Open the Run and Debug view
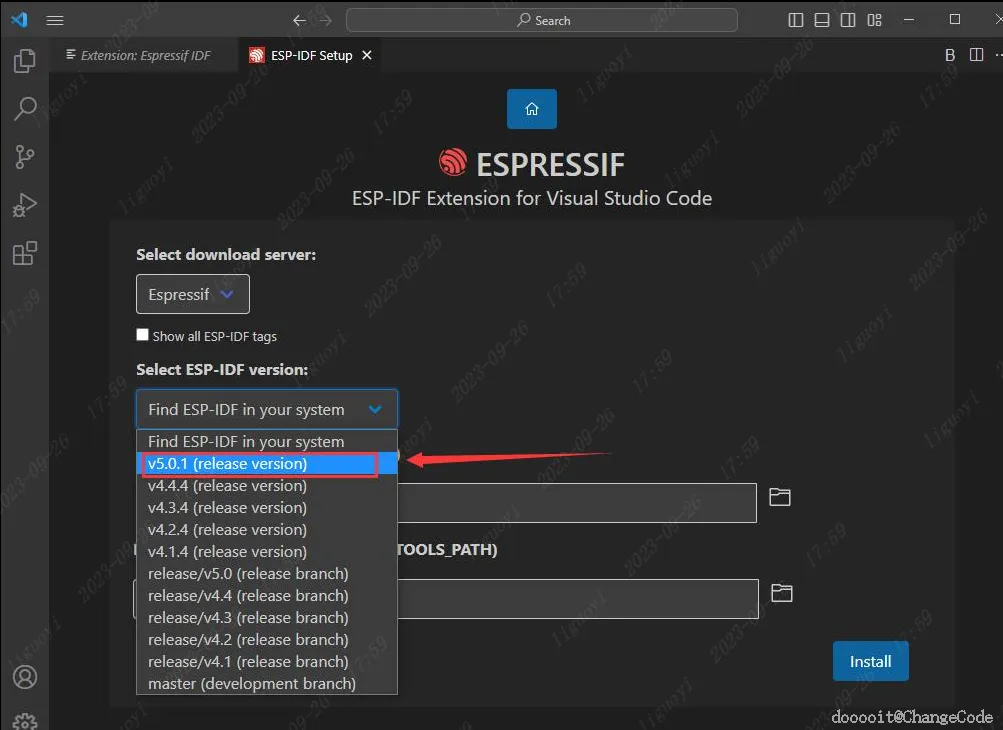 click(x=24, y=205)
